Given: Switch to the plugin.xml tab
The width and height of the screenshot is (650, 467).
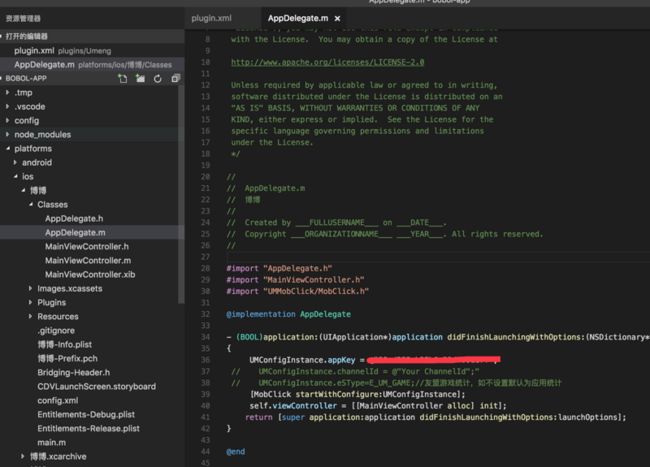Looking at the screenshot, I should tap(211, 18).
